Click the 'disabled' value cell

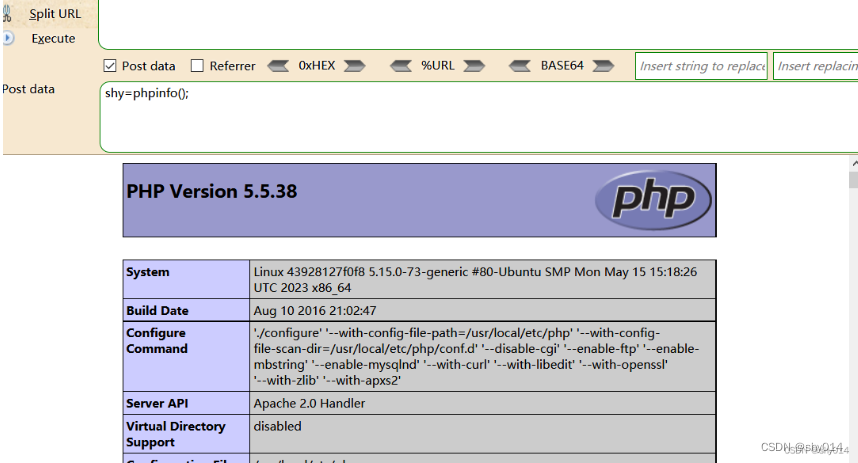click(x=483, y=434)
